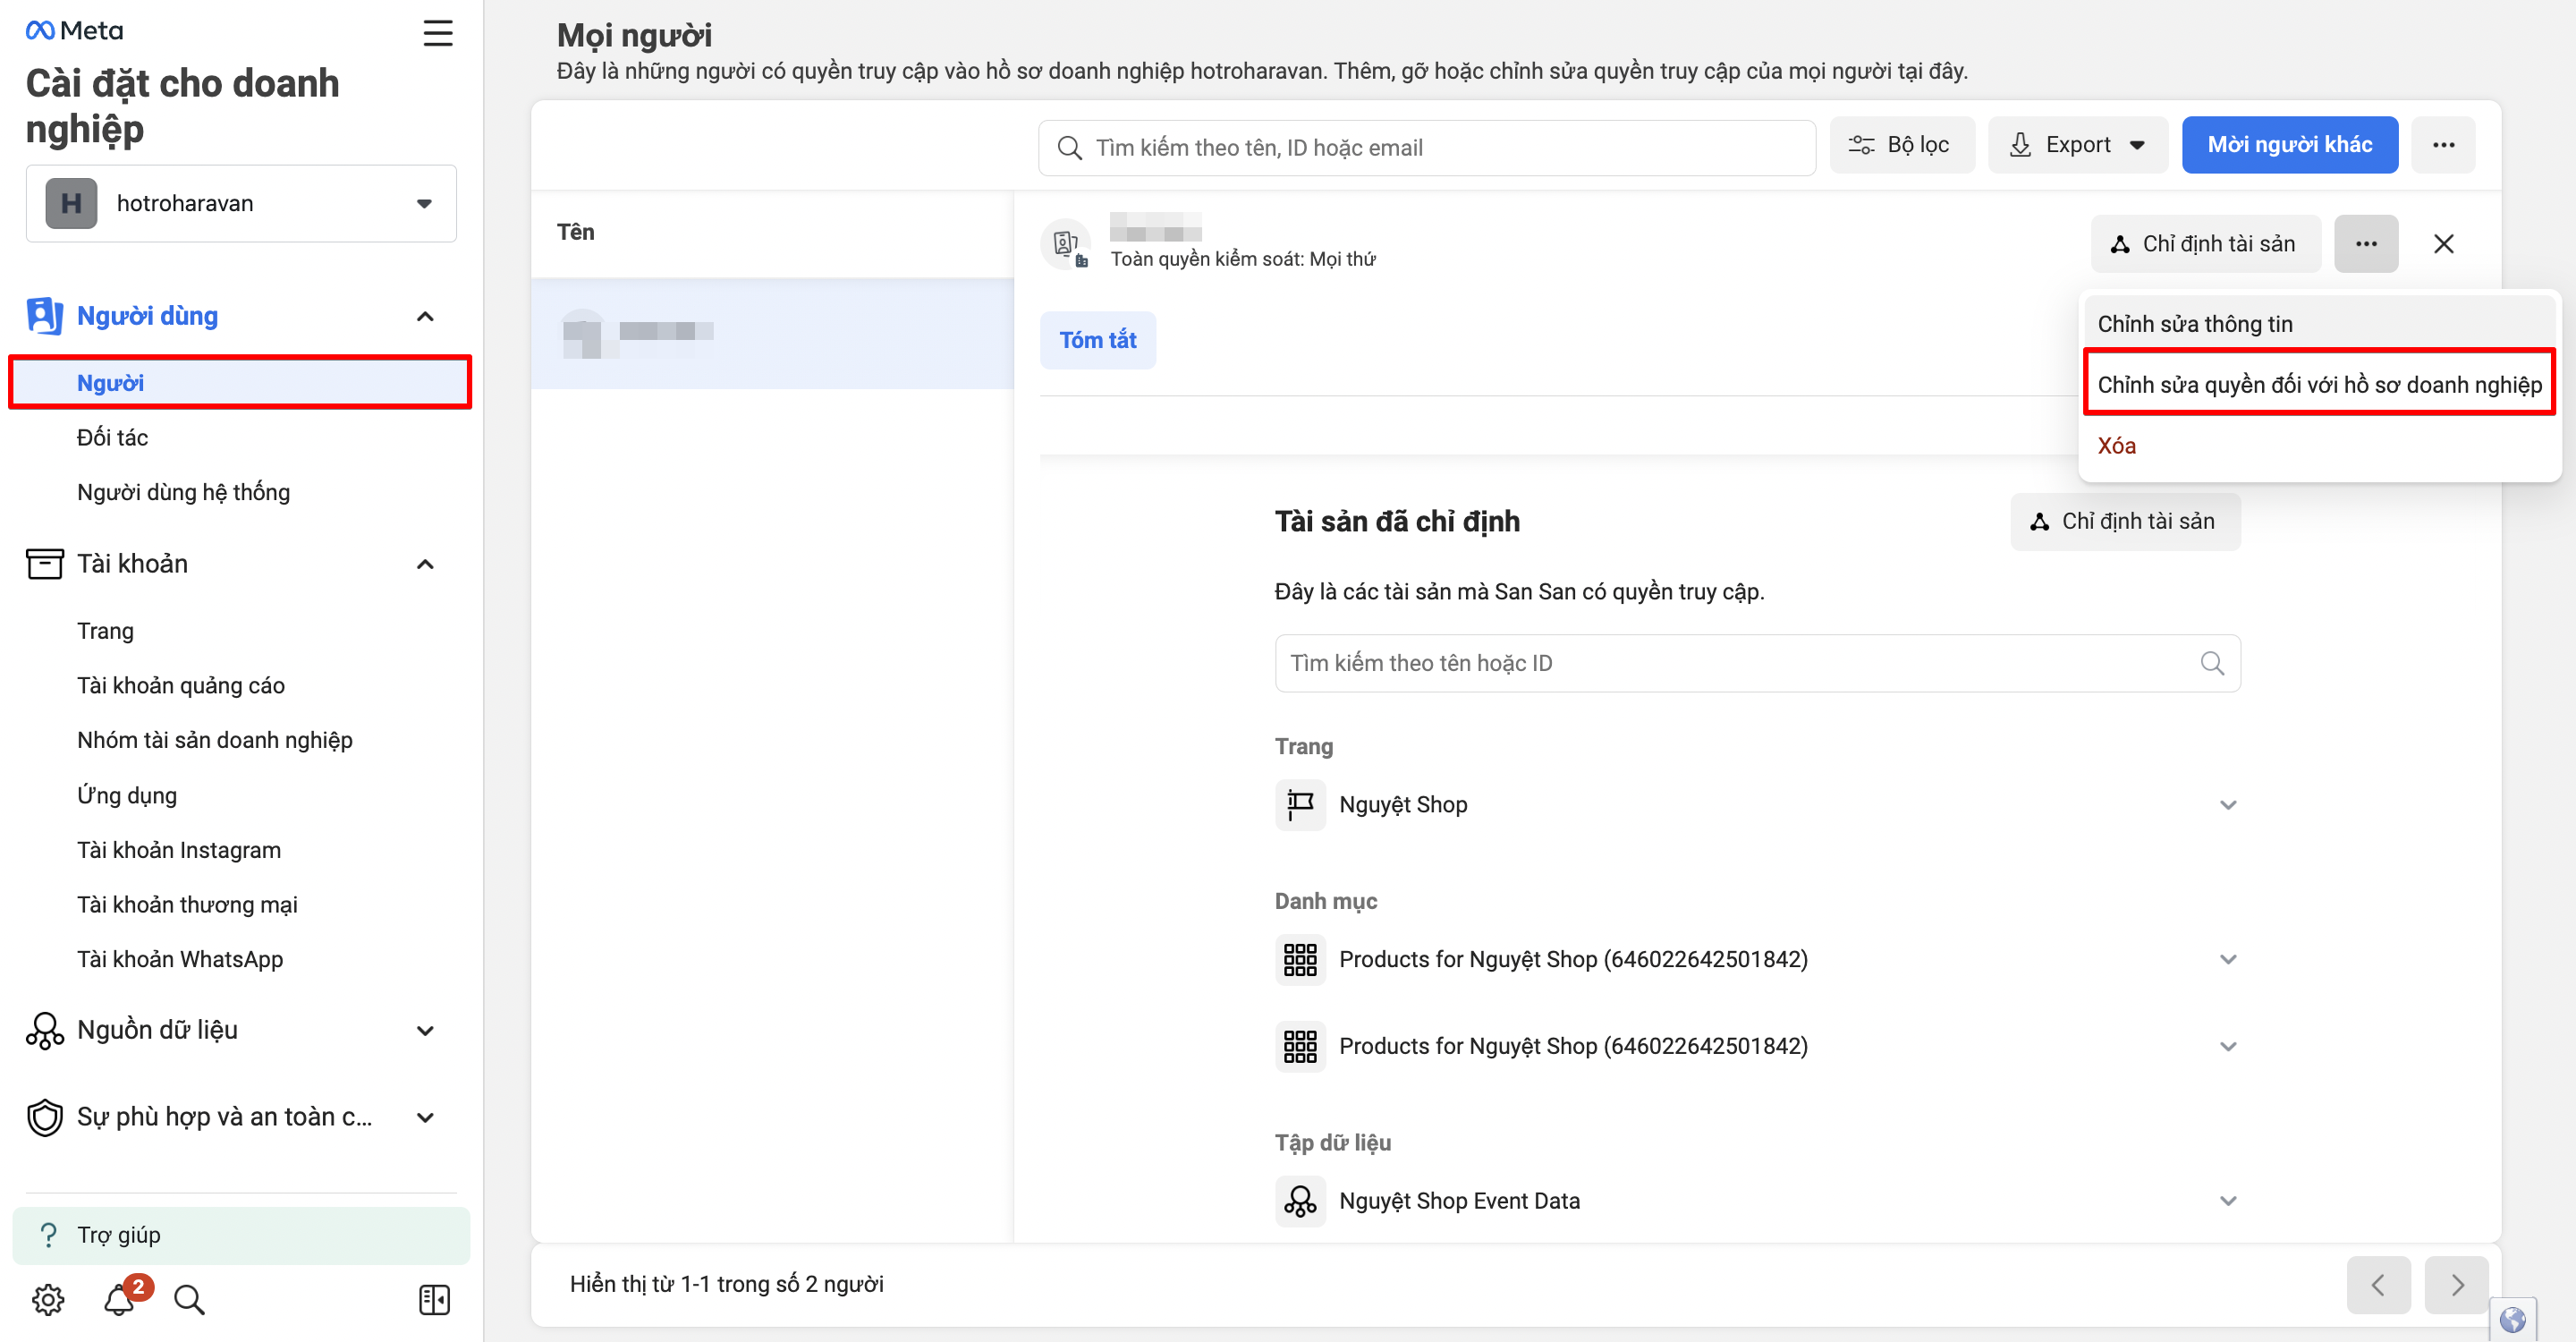
Task: Click the hamburger menu icon beside Meta logo
Action: point(437,33)
